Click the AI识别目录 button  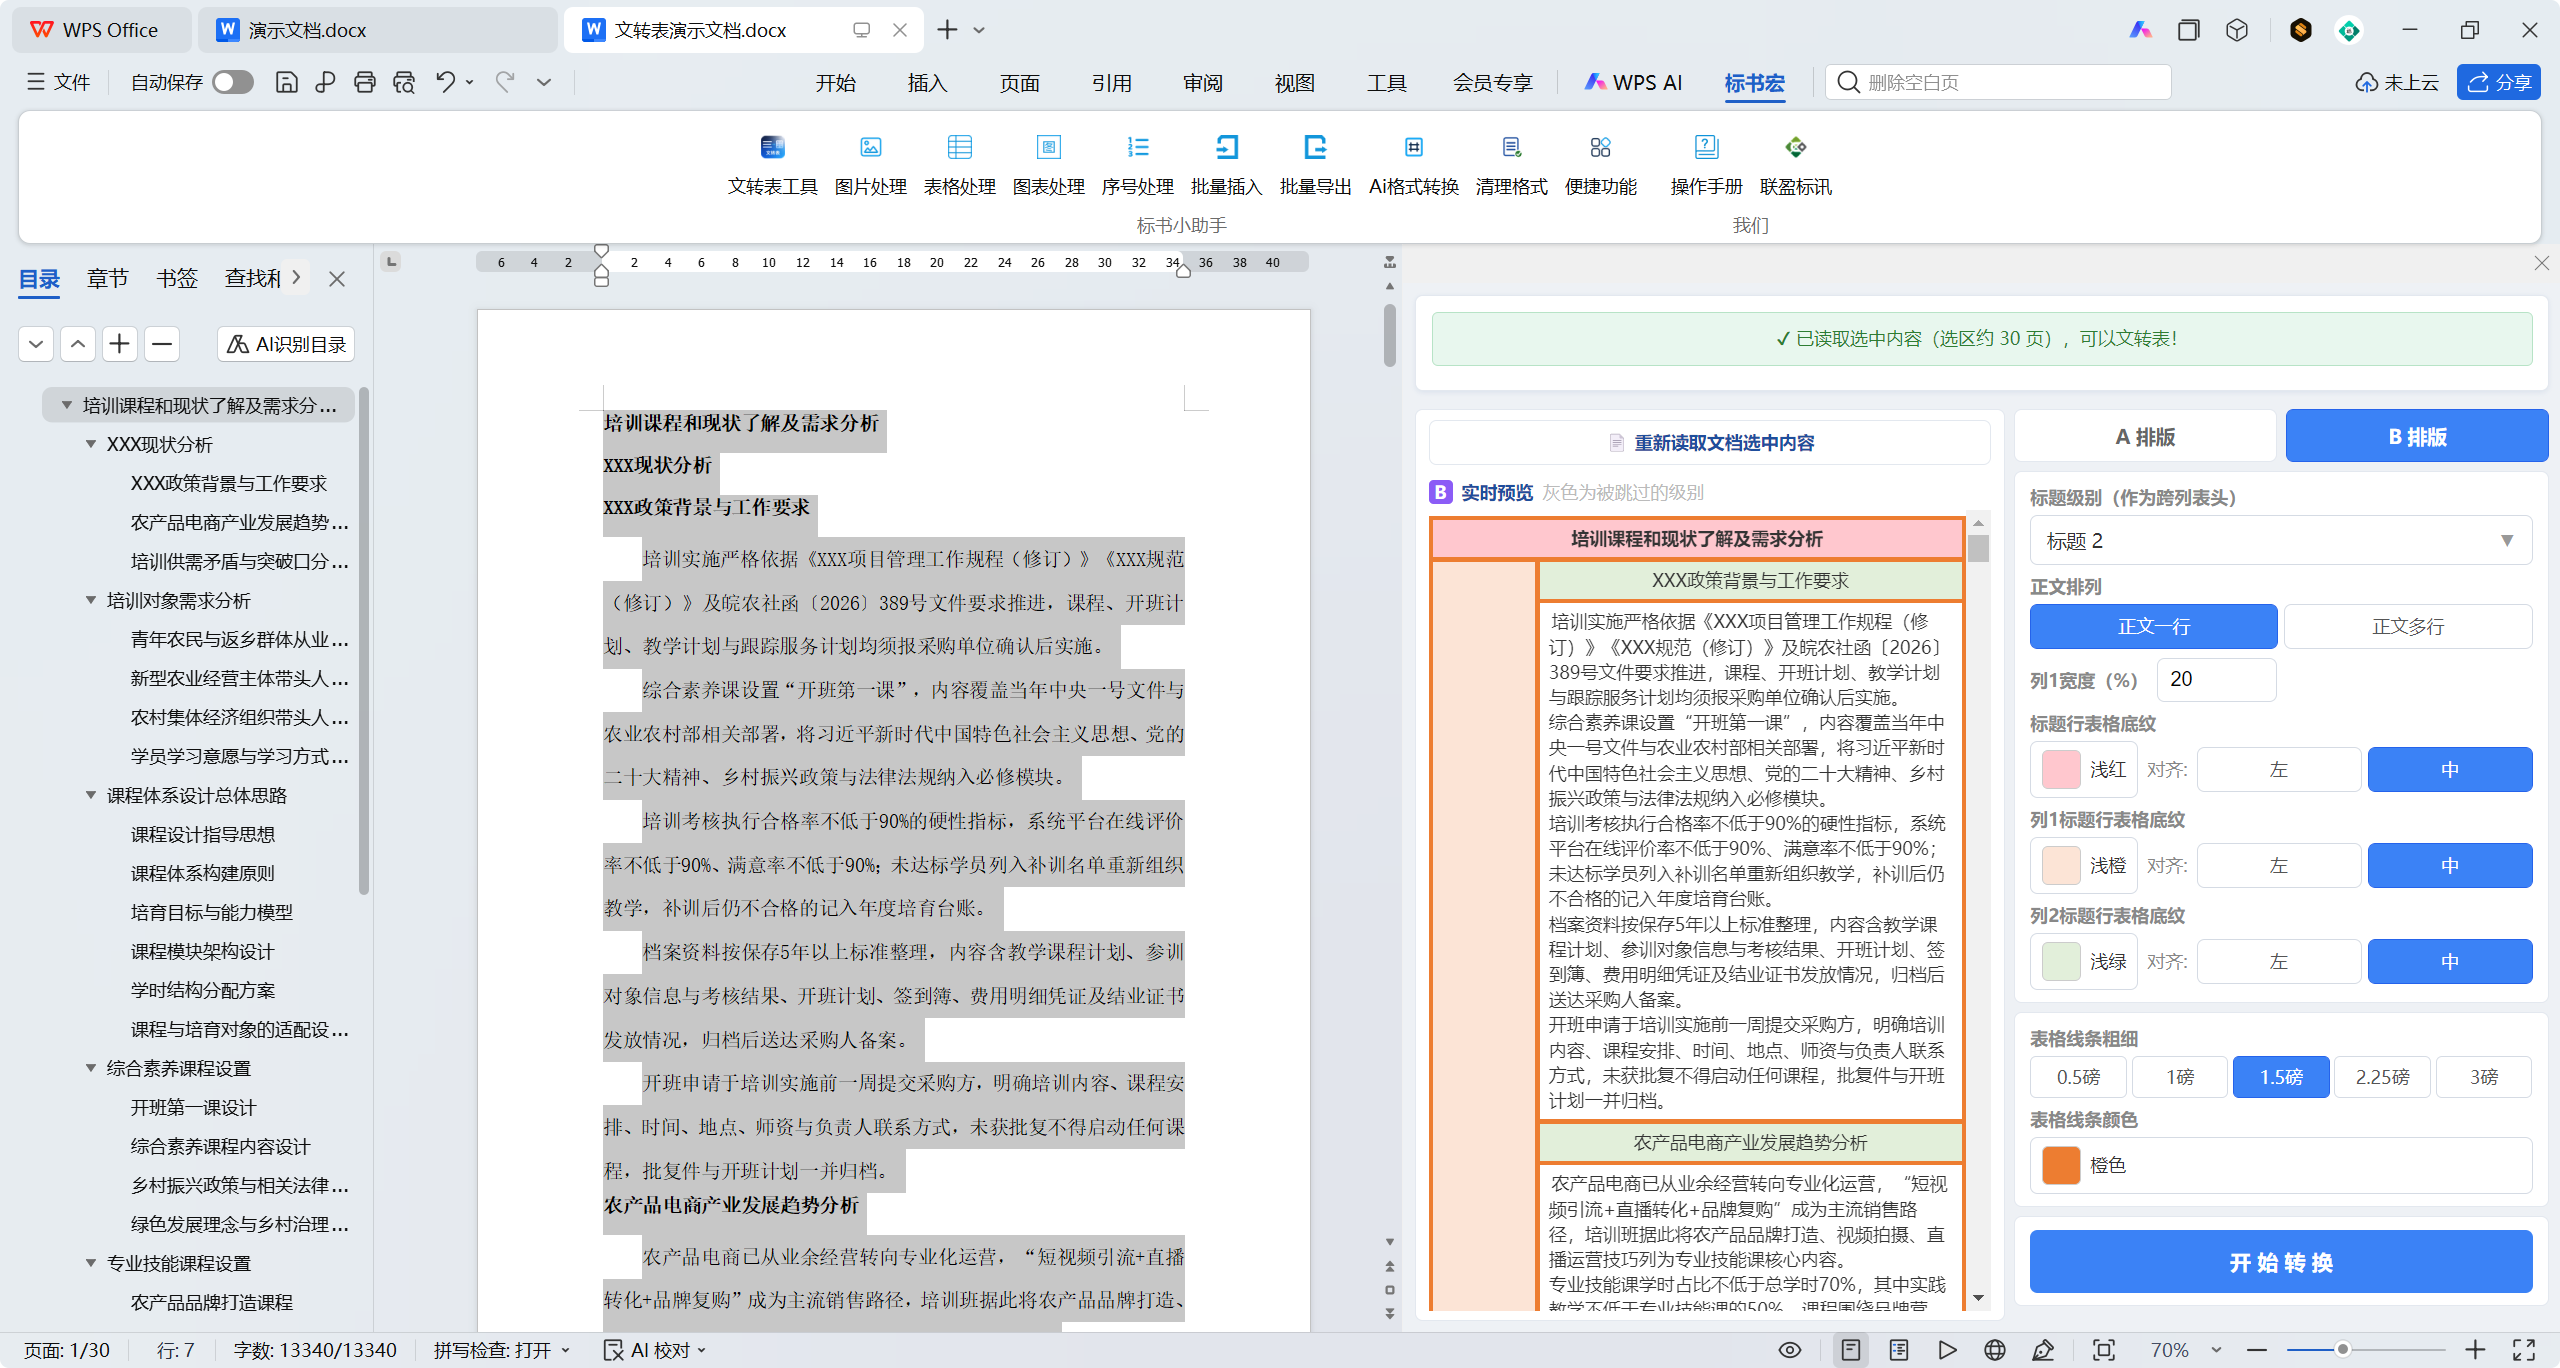286,344
